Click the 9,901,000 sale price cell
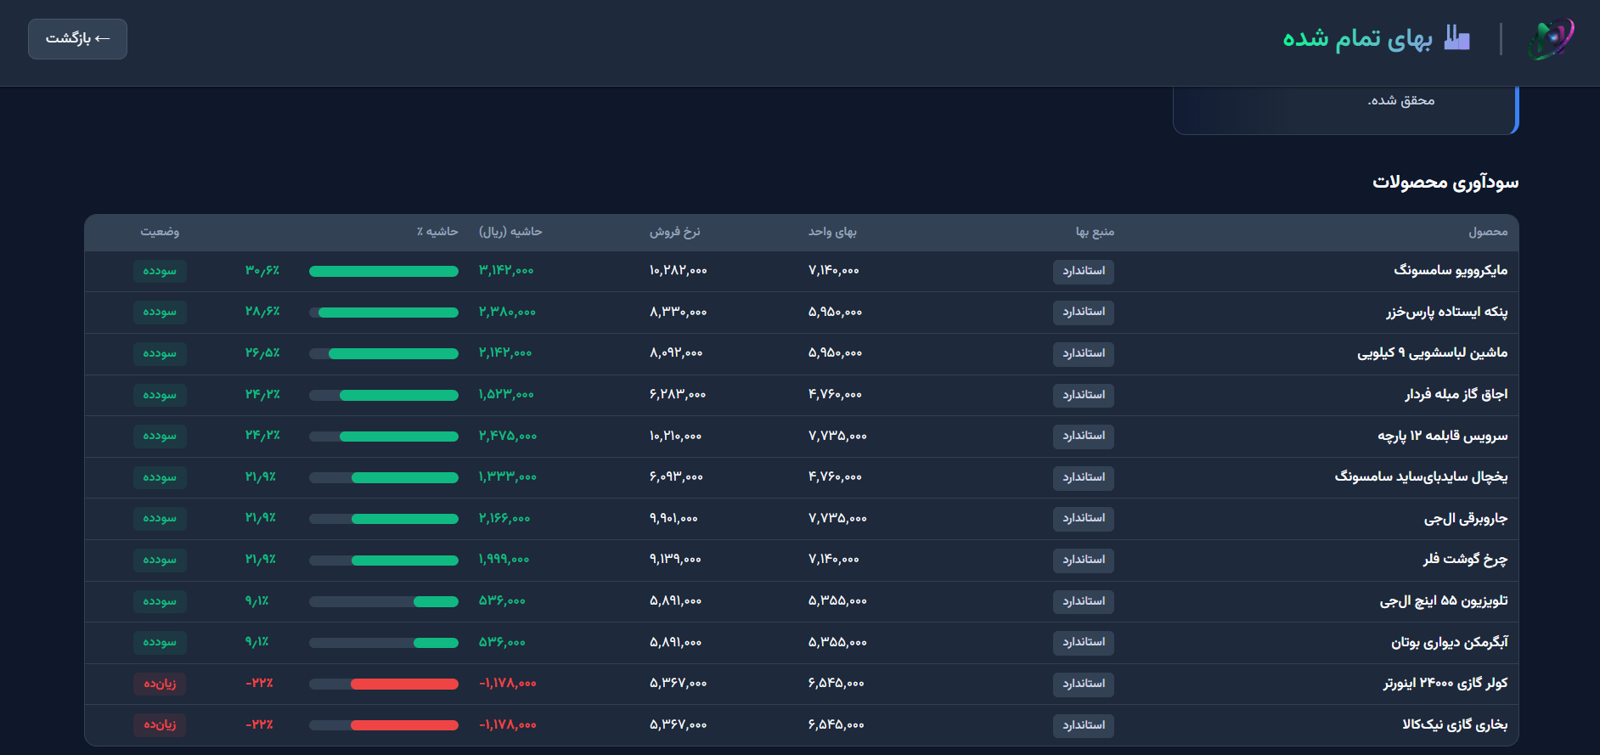This screenshot has width=1600, height=755. (674, 518)
